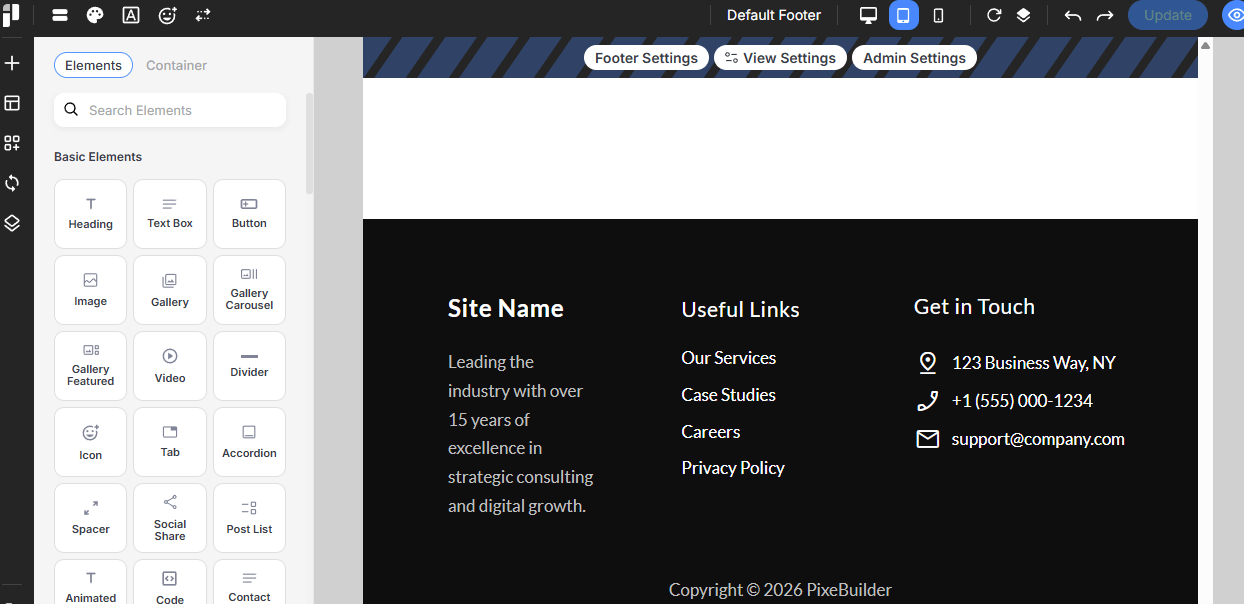Toggle the preview eye button
Viewport: 1244px width, 604px height.
point(1233,15)
